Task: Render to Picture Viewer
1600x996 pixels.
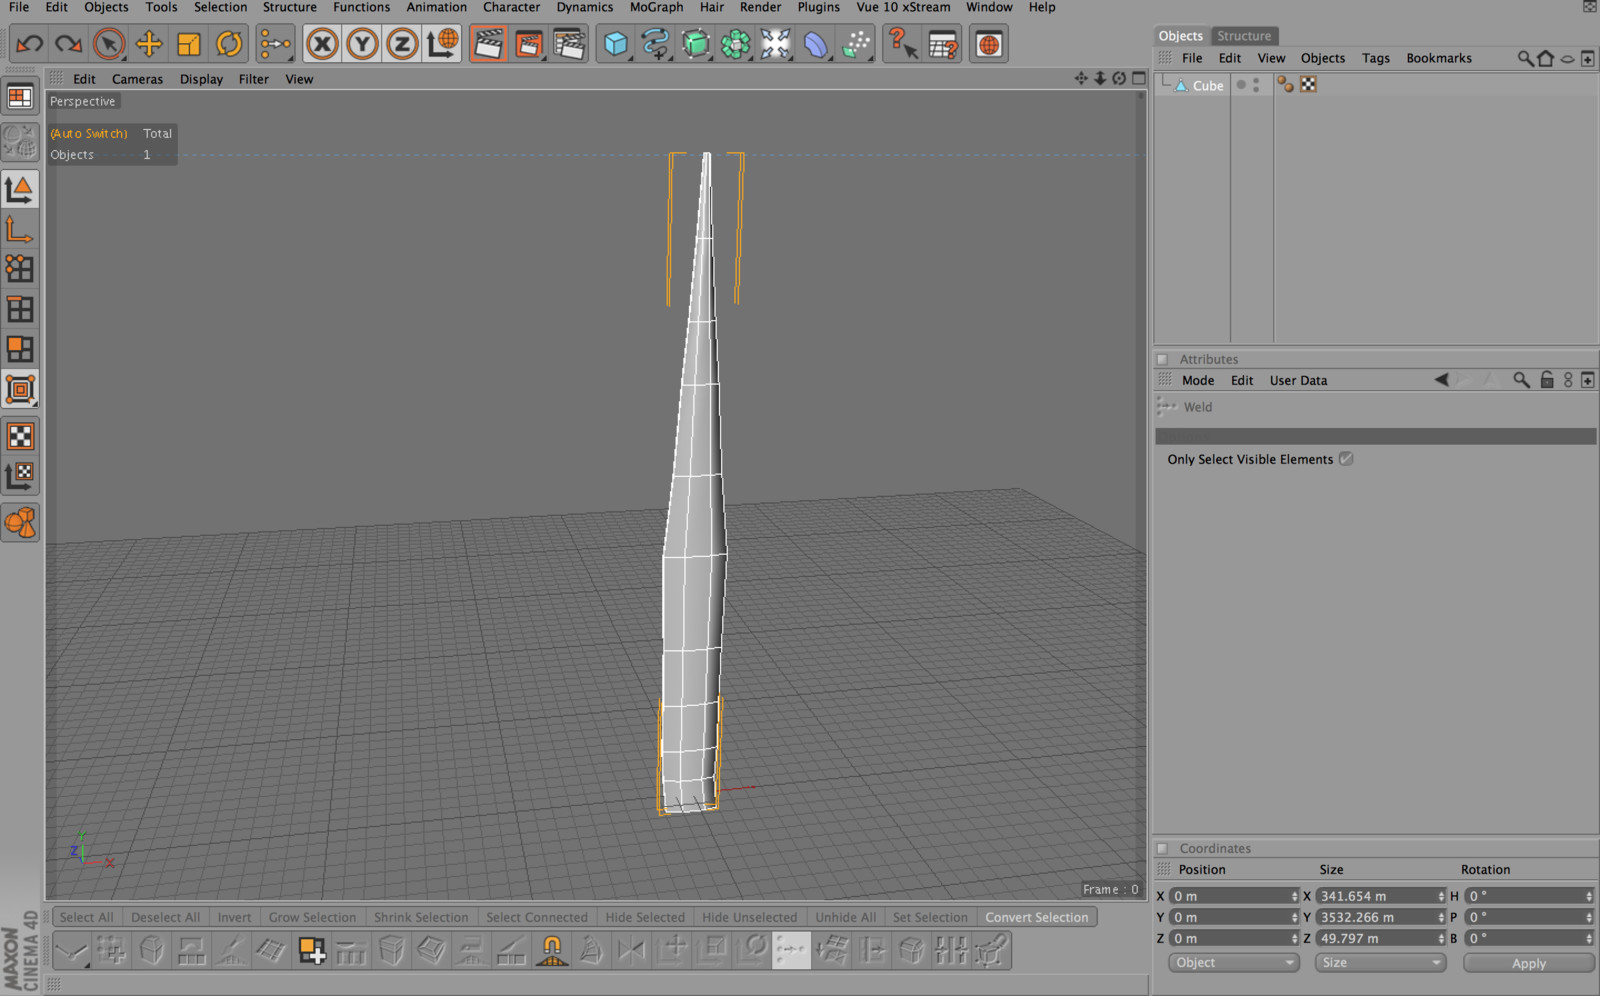Action: pyautogui.click(x=528, y=44)
